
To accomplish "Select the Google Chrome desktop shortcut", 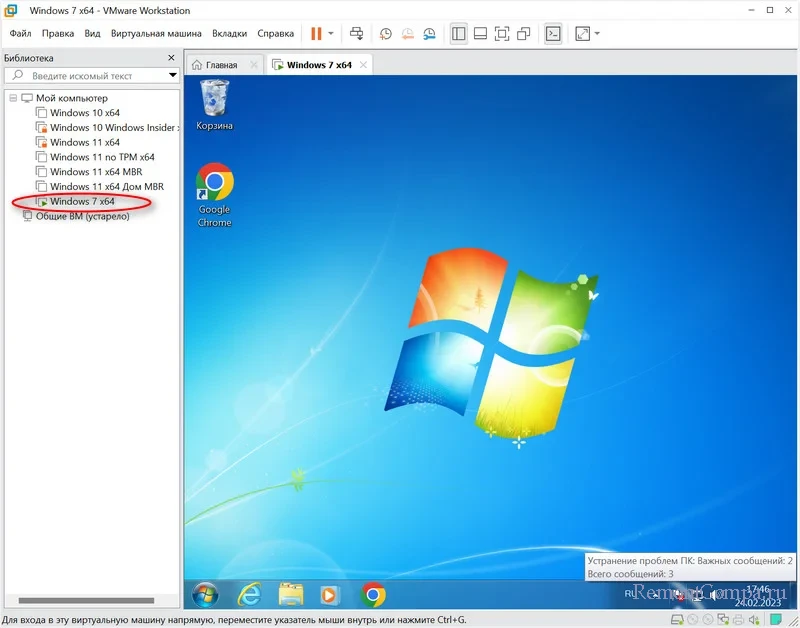I will (214, 195).
